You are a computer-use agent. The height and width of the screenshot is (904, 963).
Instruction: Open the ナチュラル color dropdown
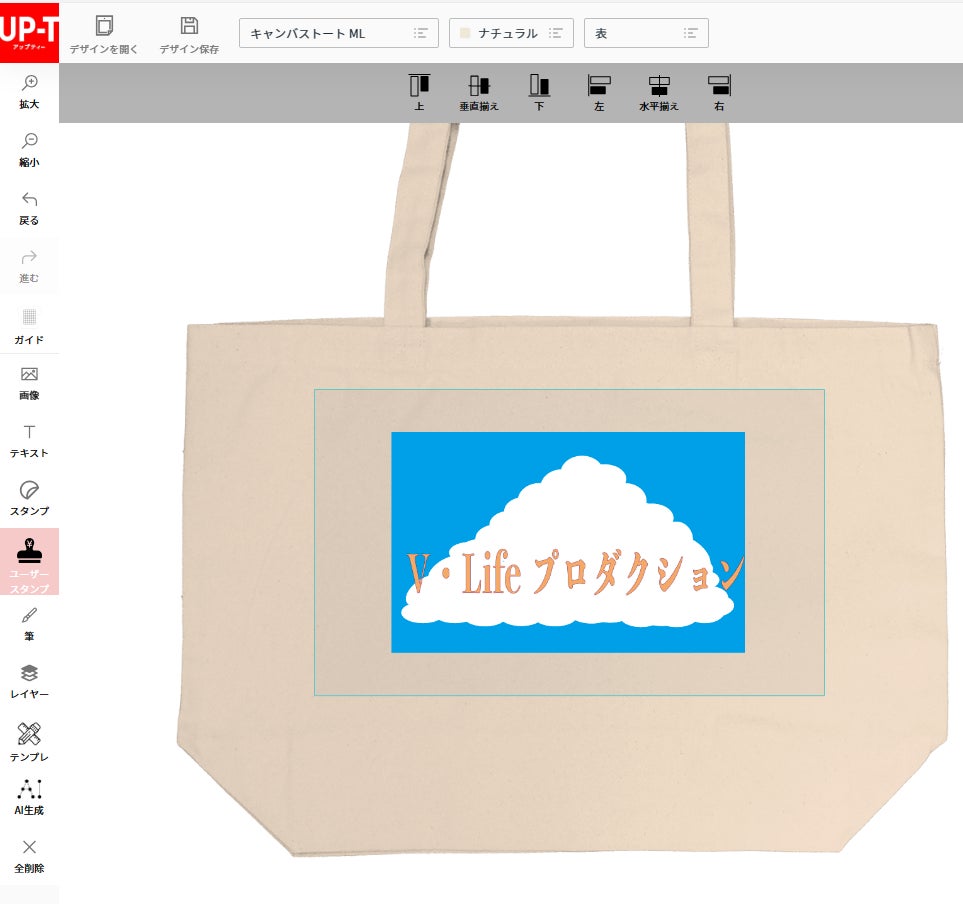[x=511, y=33]
